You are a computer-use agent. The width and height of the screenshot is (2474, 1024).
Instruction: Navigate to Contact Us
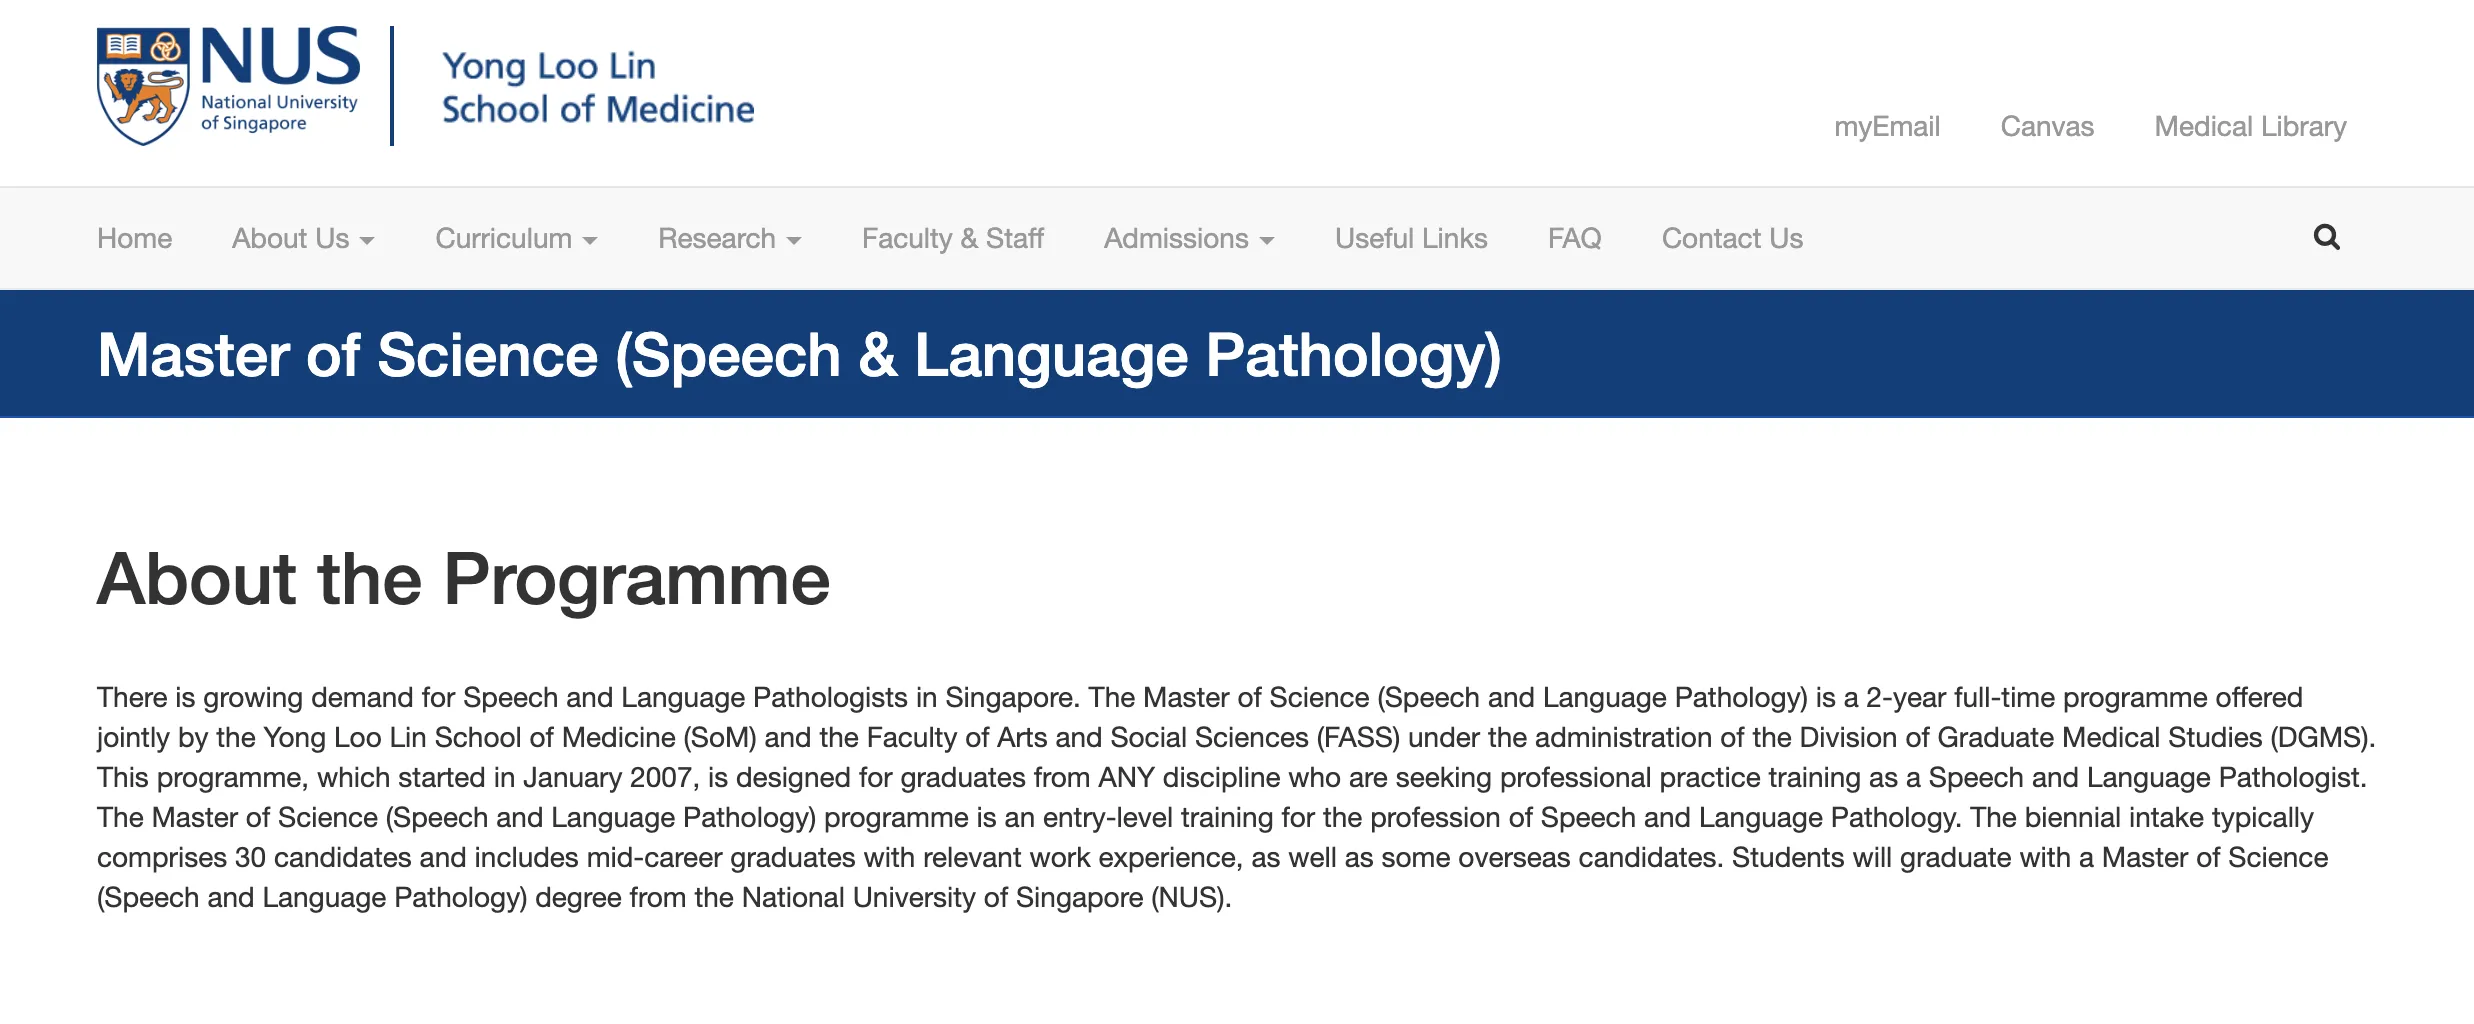[1731, 239]
